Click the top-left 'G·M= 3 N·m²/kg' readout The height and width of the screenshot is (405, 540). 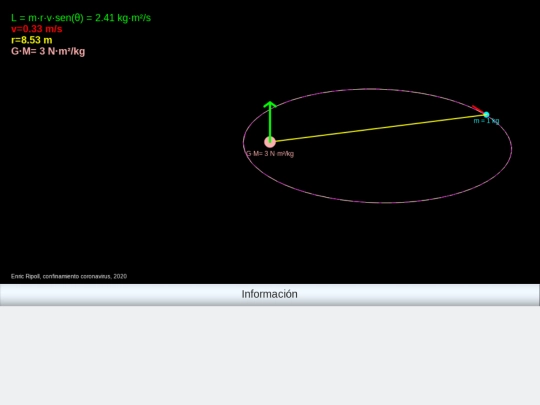pos(48,51)
